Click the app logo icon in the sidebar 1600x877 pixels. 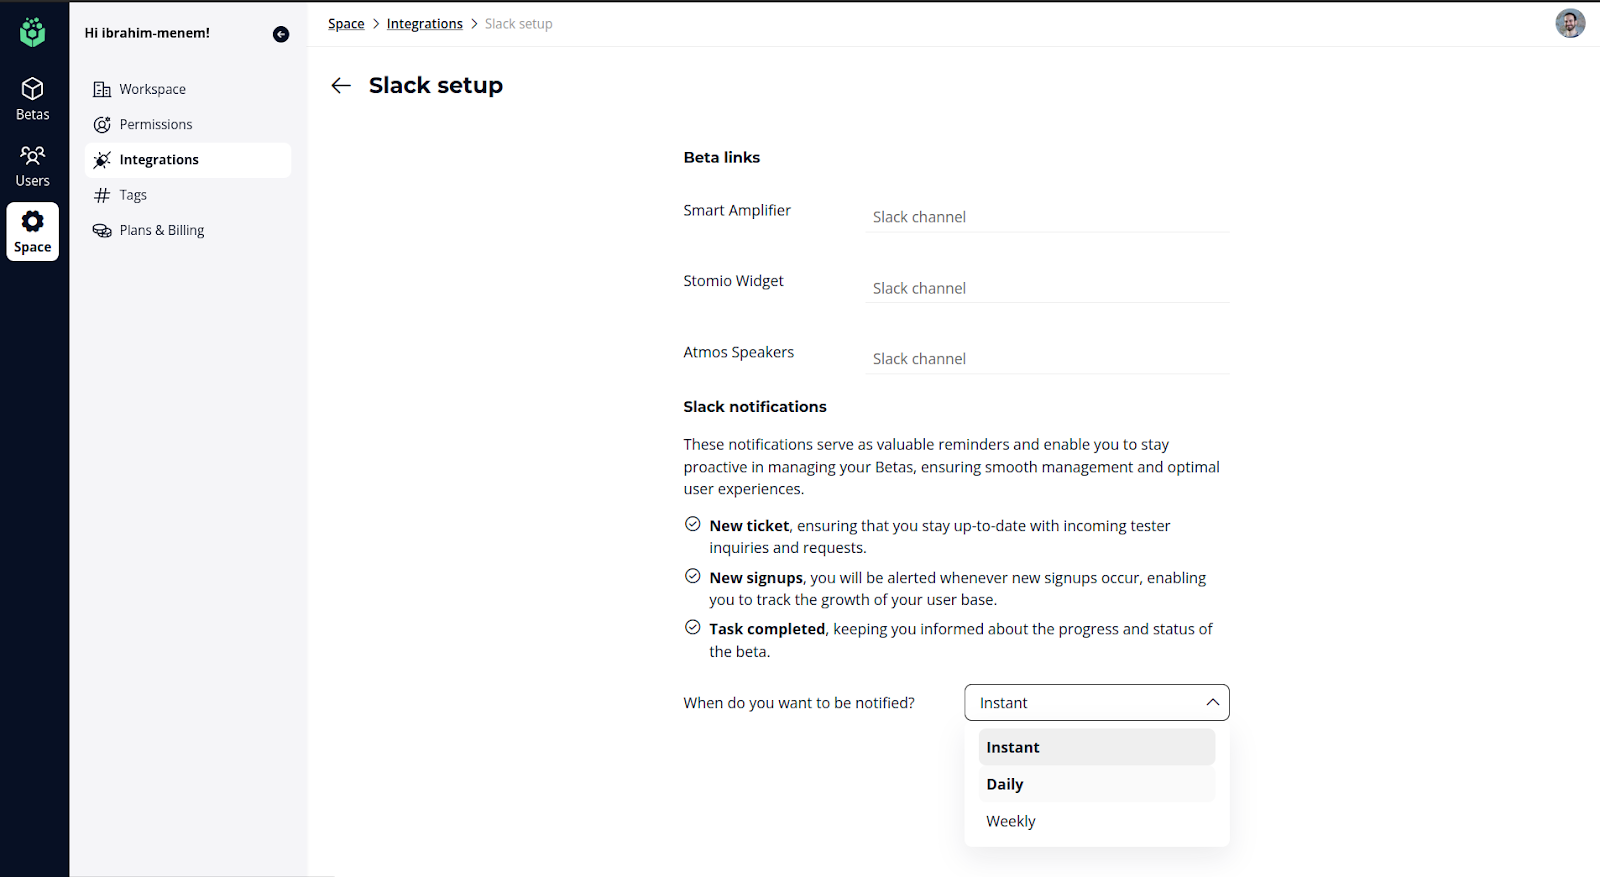coord(32,32)
